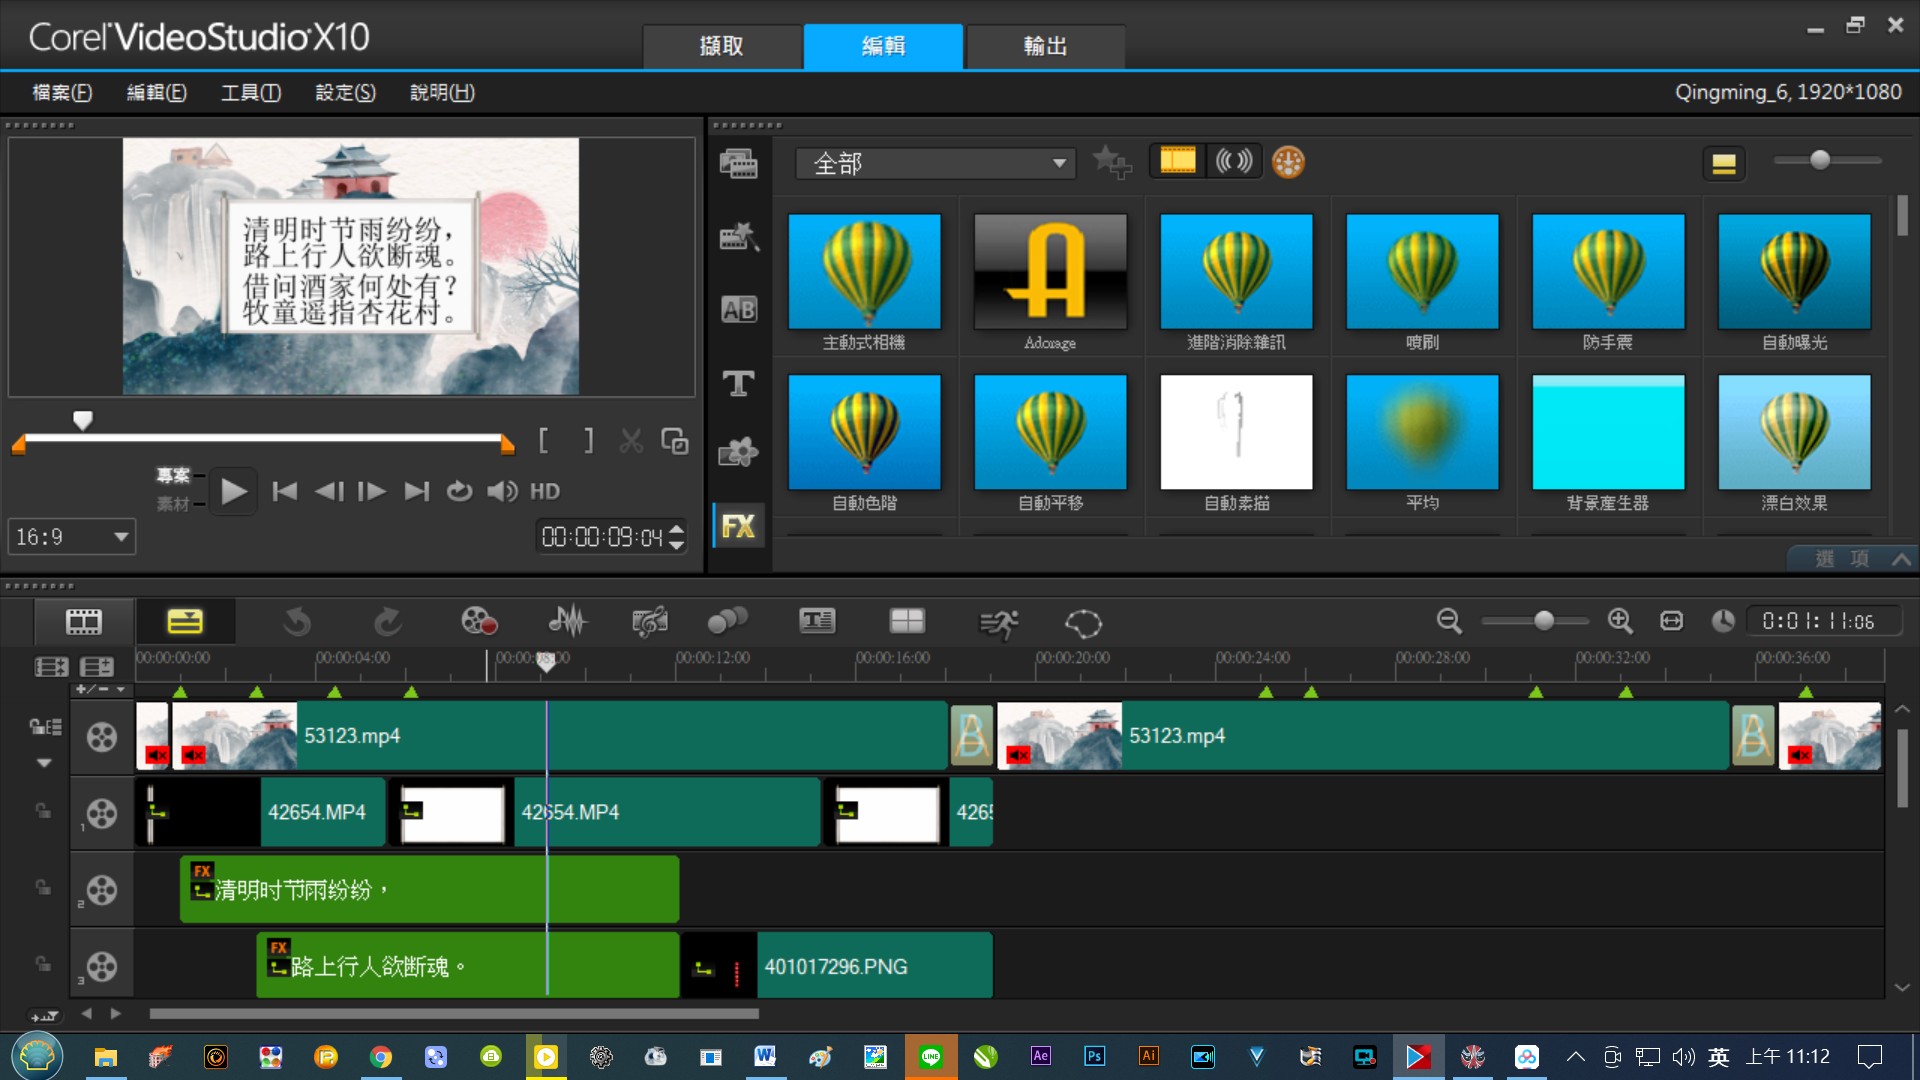Image resolution: width=1920 pixels, height=1080 pixels.
Task: Open the 擷取 capture tab
Action: [722, 46]
